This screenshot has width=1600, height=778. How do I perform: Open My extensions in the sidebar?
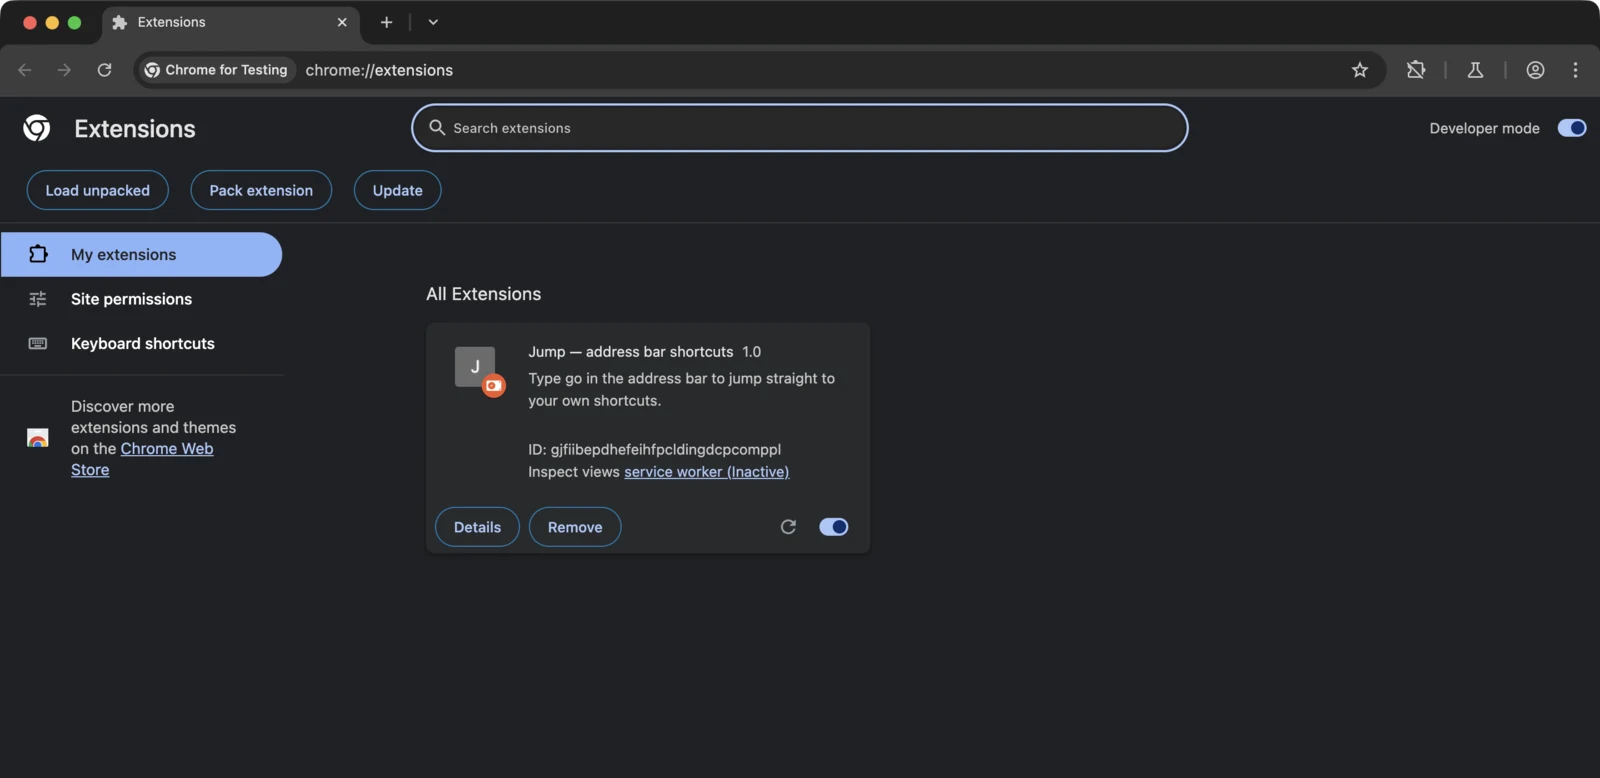pyautogui.click(x=141, y=255)
